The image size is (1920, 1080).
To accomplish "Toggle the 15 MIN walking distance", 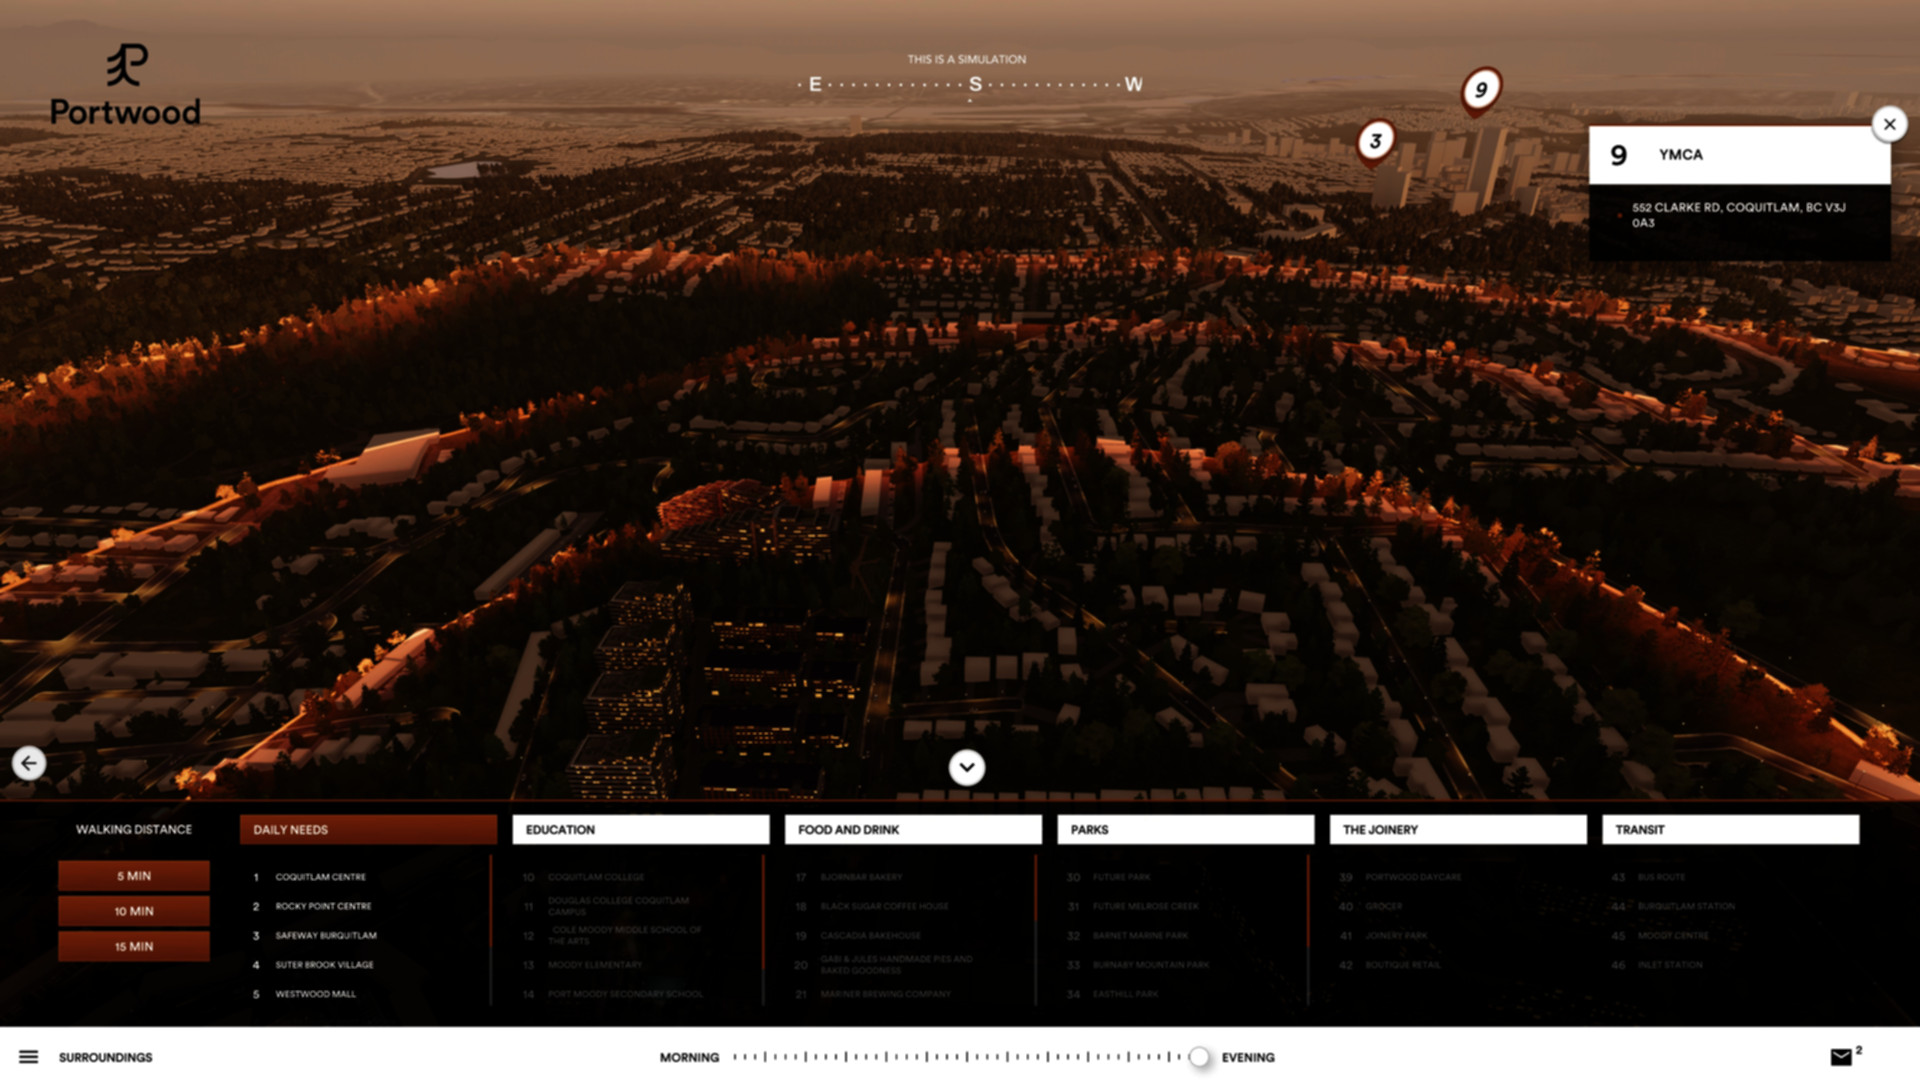I will (134, 946).
